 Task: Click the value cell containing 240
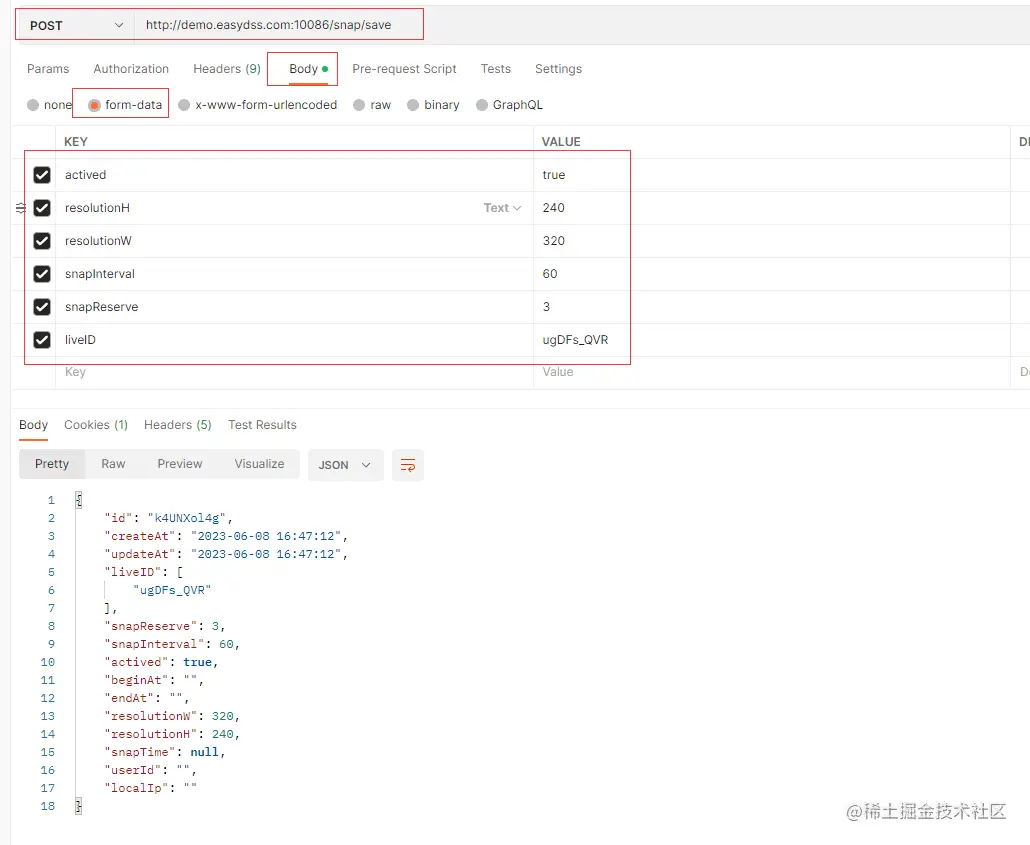coord(771,208)
